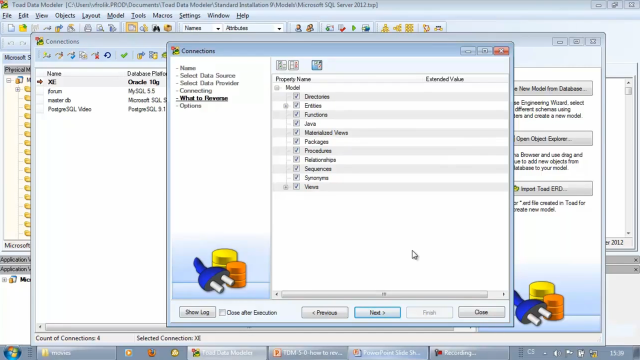Screen dimensions: 640x360
Task: Click the binoculars Find icon
Action: [156, 28]
